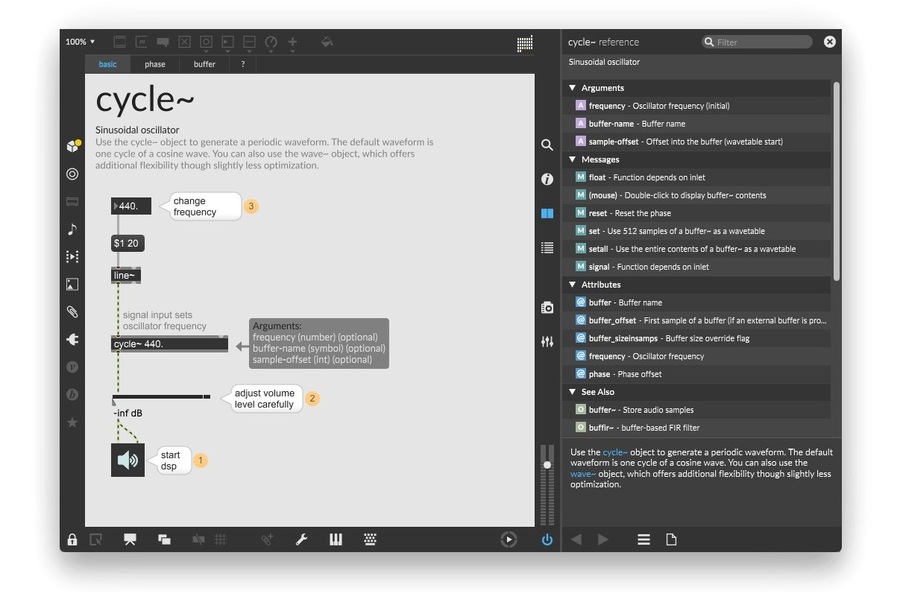Open the inspector info icon
This screenshot has height=608, width=900.
pyautogui.click(x=547, y=179)
